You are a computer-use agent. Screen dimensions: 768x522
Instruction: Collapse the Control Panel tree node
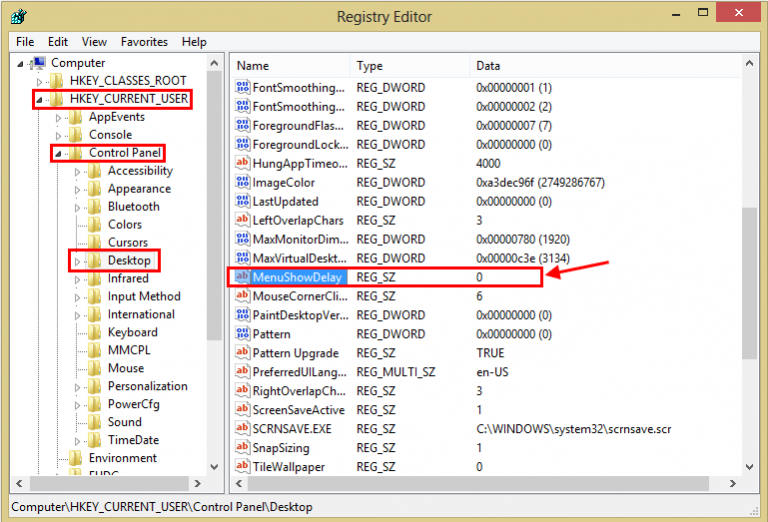pos(58,153)
